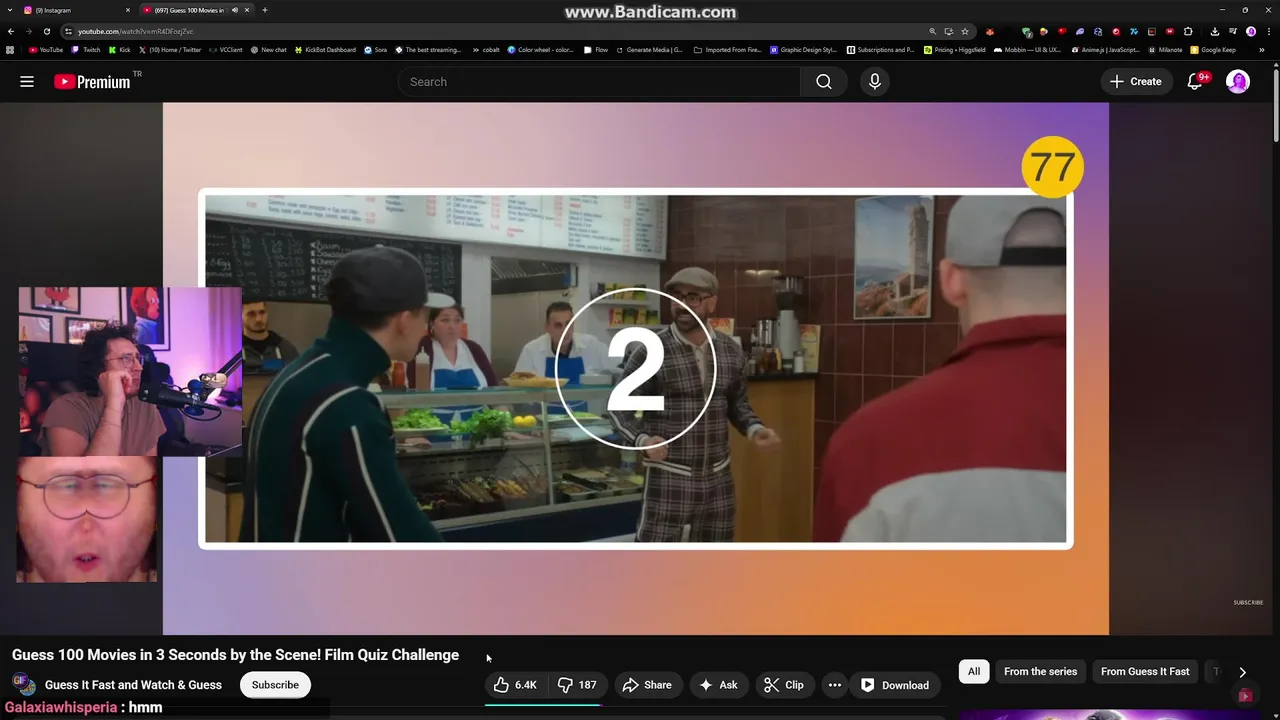Open the Chrome profile avatar
The image size is (1280, 720).
tap(1251, 31)
